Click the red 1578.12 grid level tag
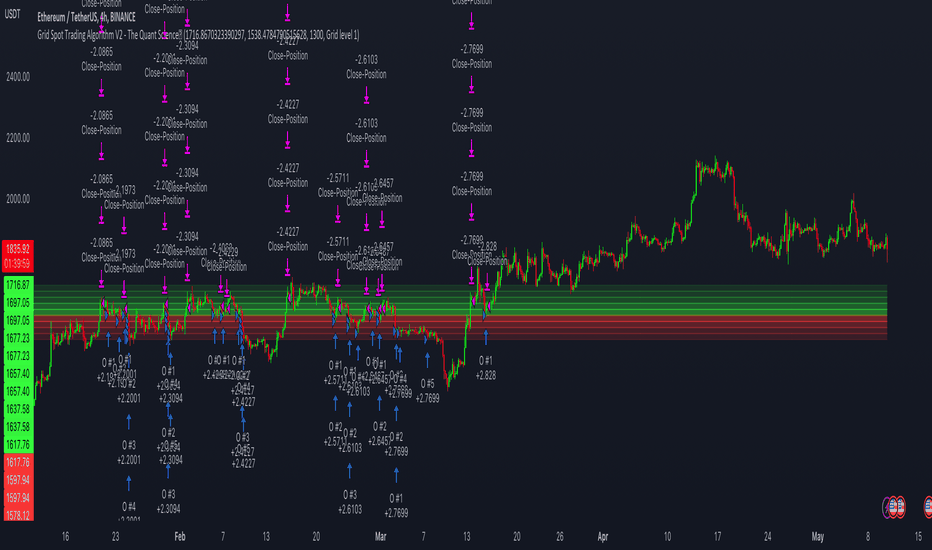The height and width of the screenshot is (550, 932). (18, 515)
